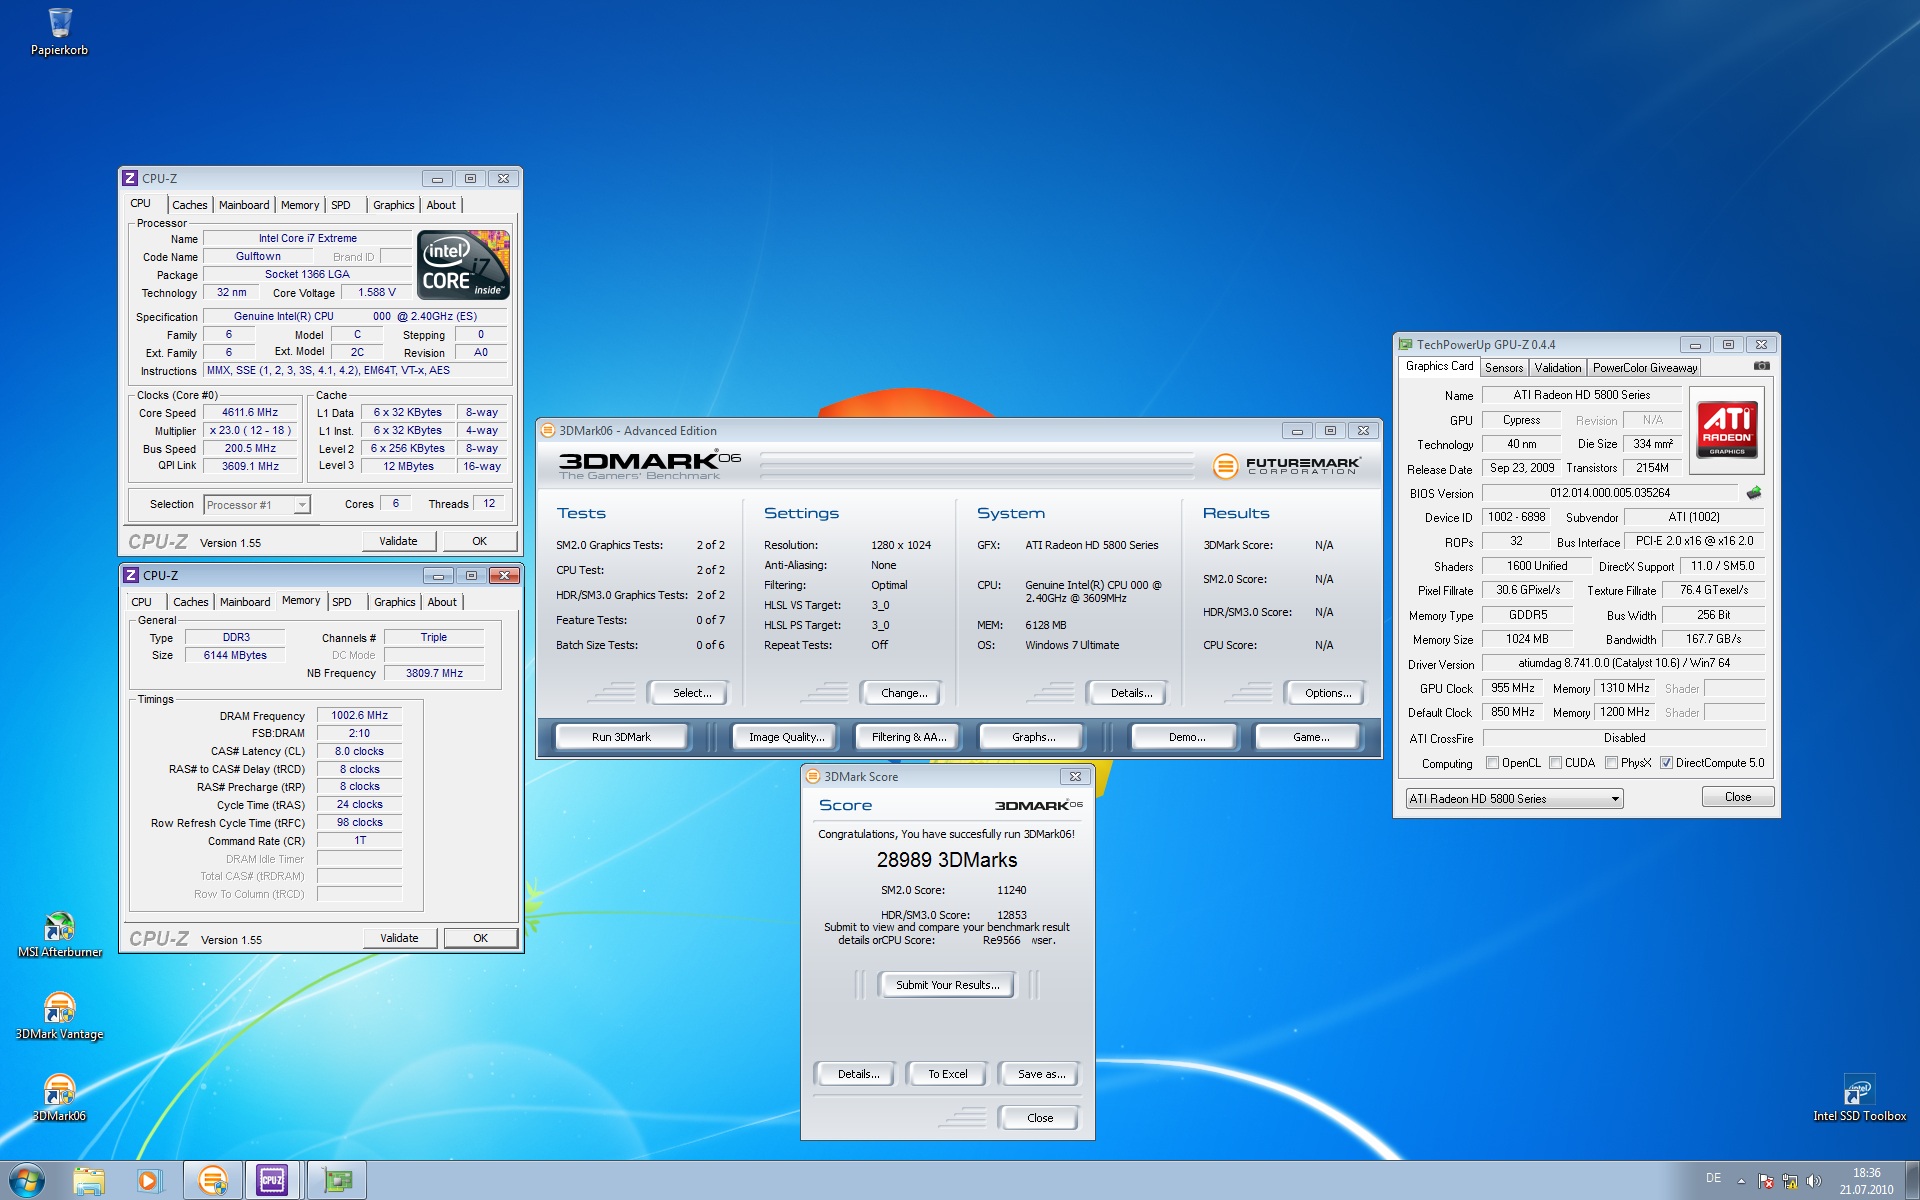Switch to Validation tab in GPU-Z
The width and height of the screenshot is (1920, 1200).
coord(1558,368)
